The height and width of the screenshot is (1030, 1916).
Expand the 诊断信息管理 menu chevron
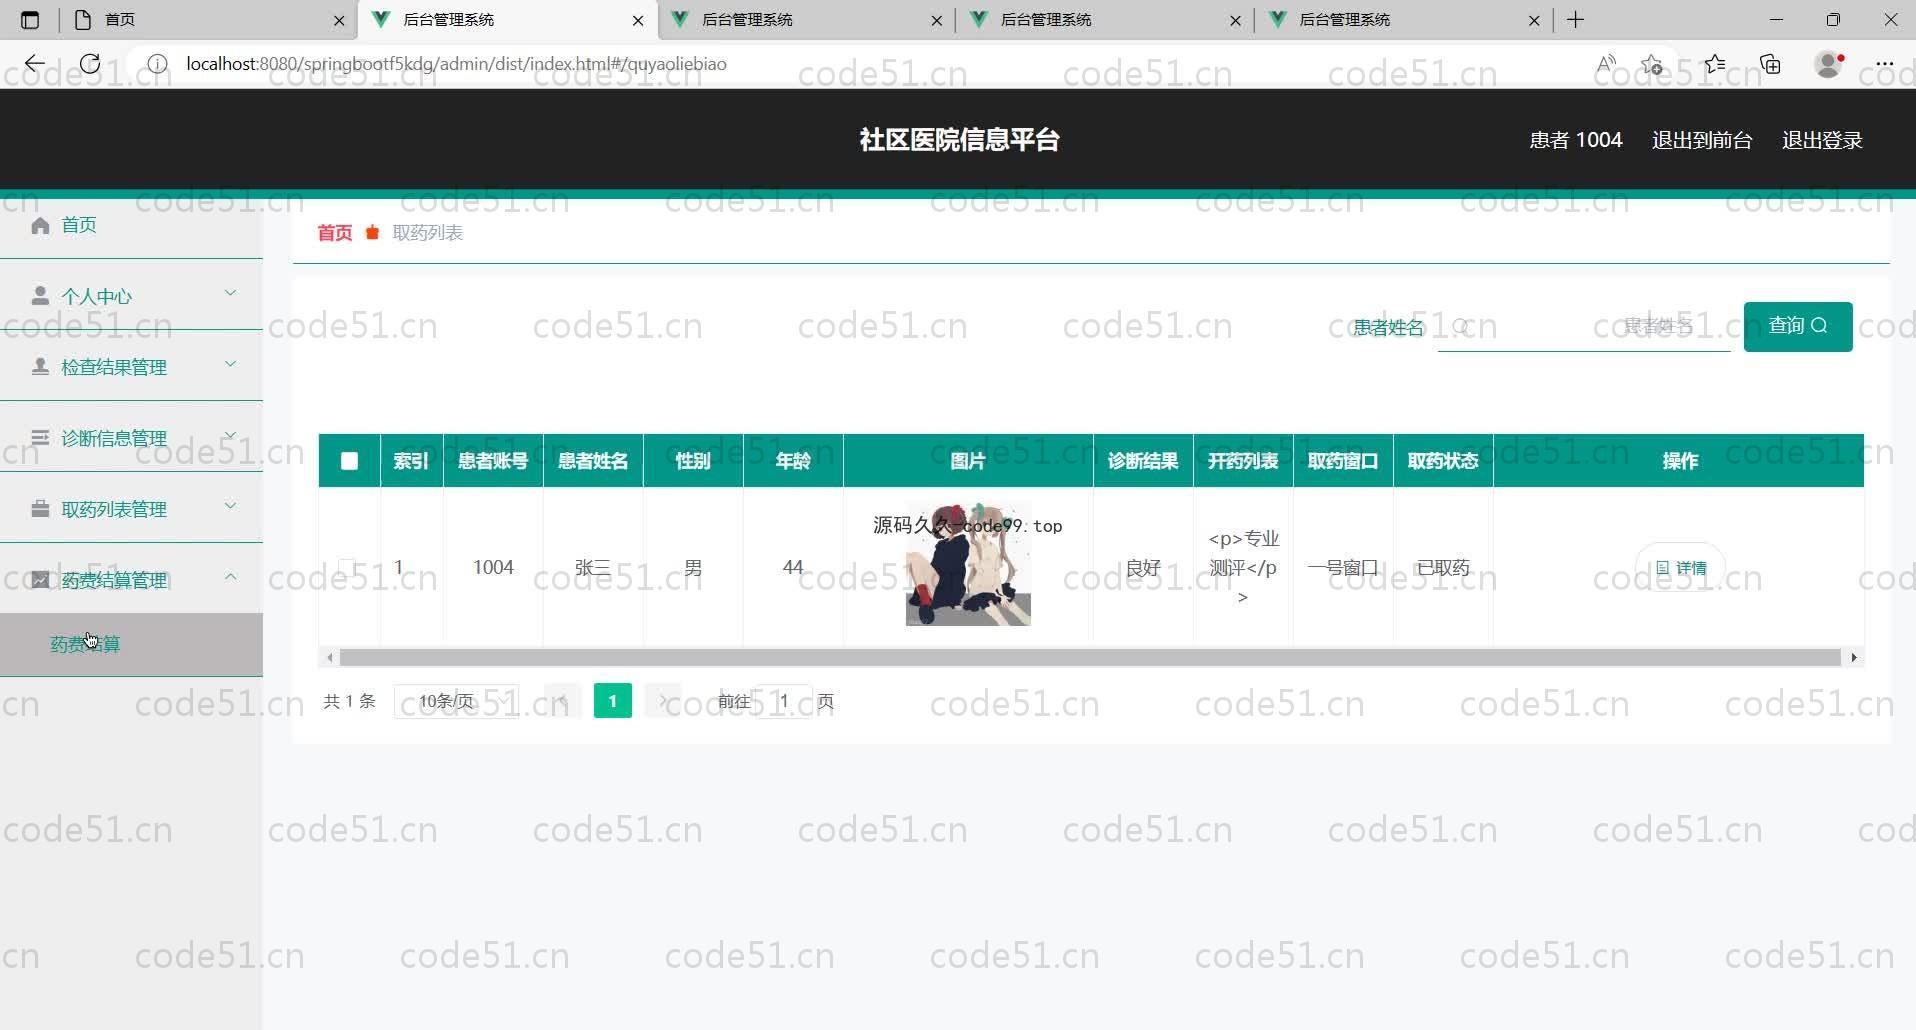pyautogui.click(x=230, y=435)
